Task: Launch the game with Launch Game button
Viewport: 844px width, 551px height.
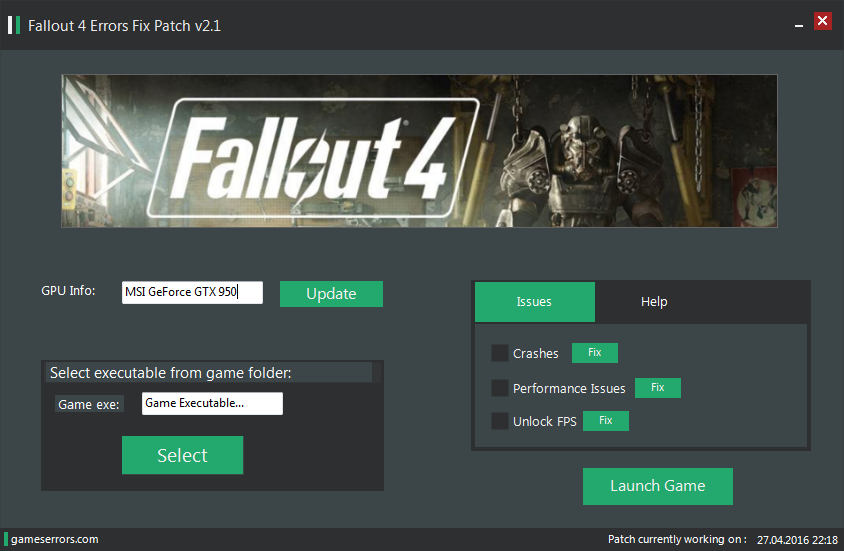Action: (x=658, y=486)
